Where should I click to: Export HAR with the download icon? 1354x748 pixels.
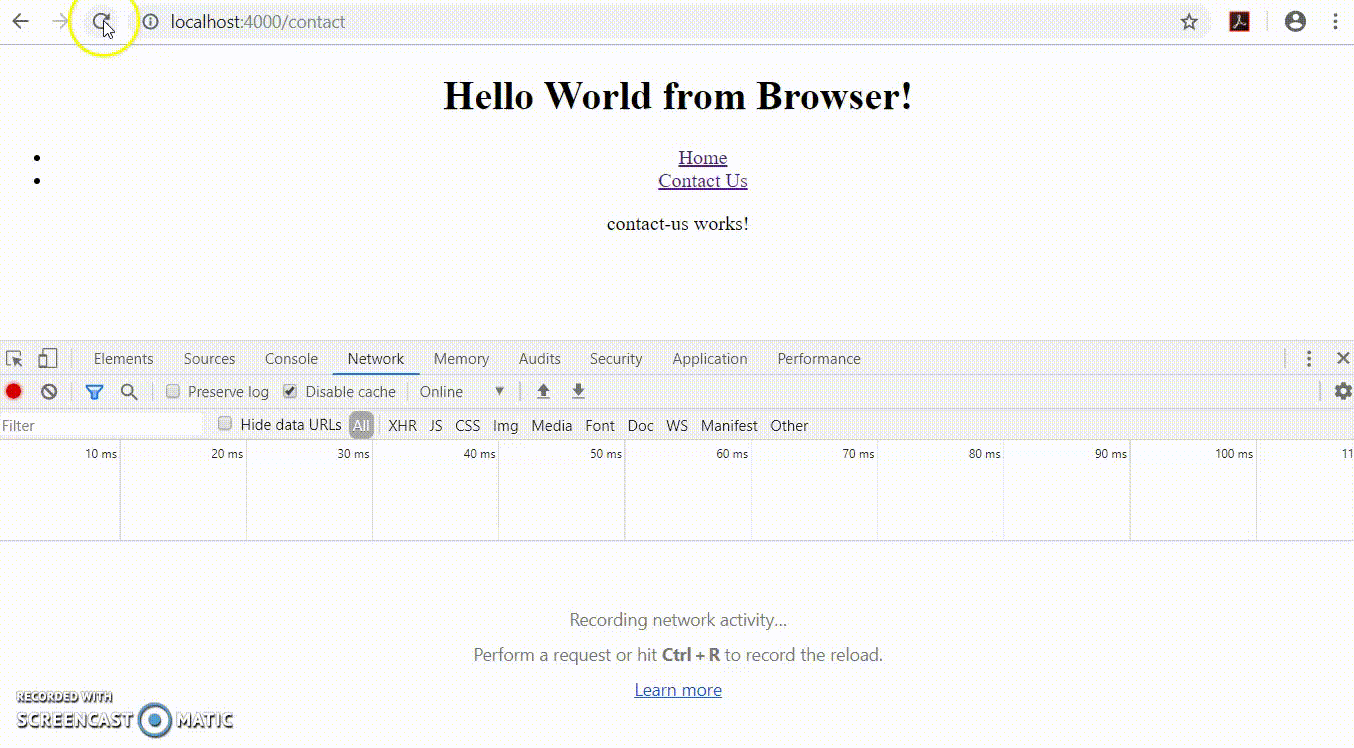[578, 391]
